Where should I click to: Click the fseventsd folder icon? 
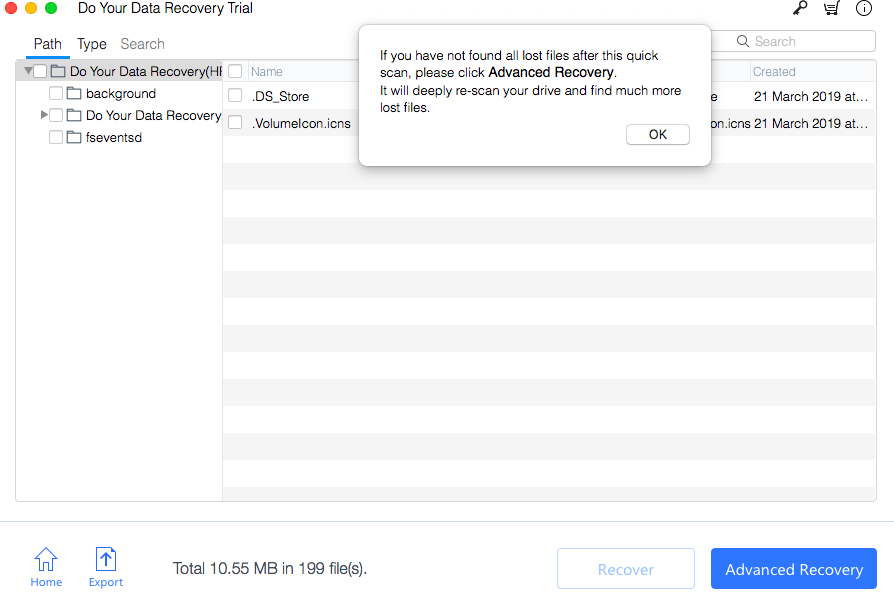74,137
